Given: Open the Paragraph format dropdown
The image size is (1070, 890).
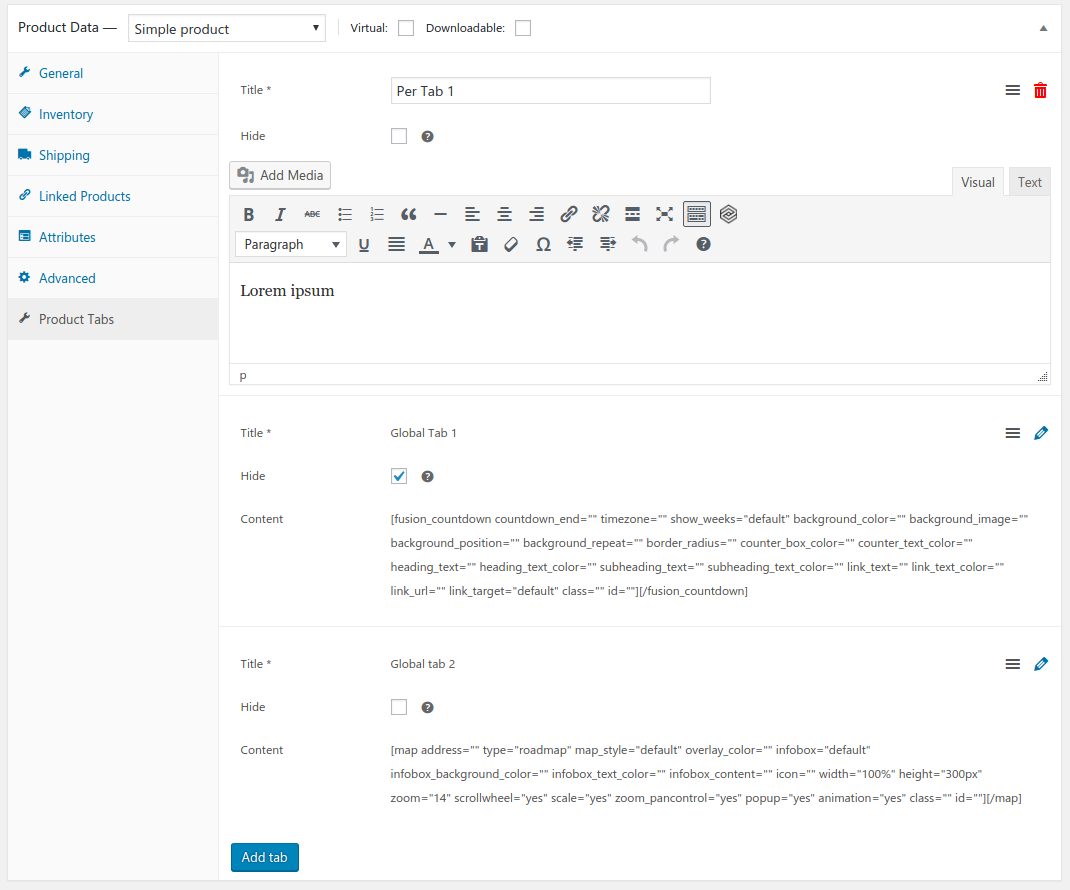Looking at the screenshot, I should point(291,244).
